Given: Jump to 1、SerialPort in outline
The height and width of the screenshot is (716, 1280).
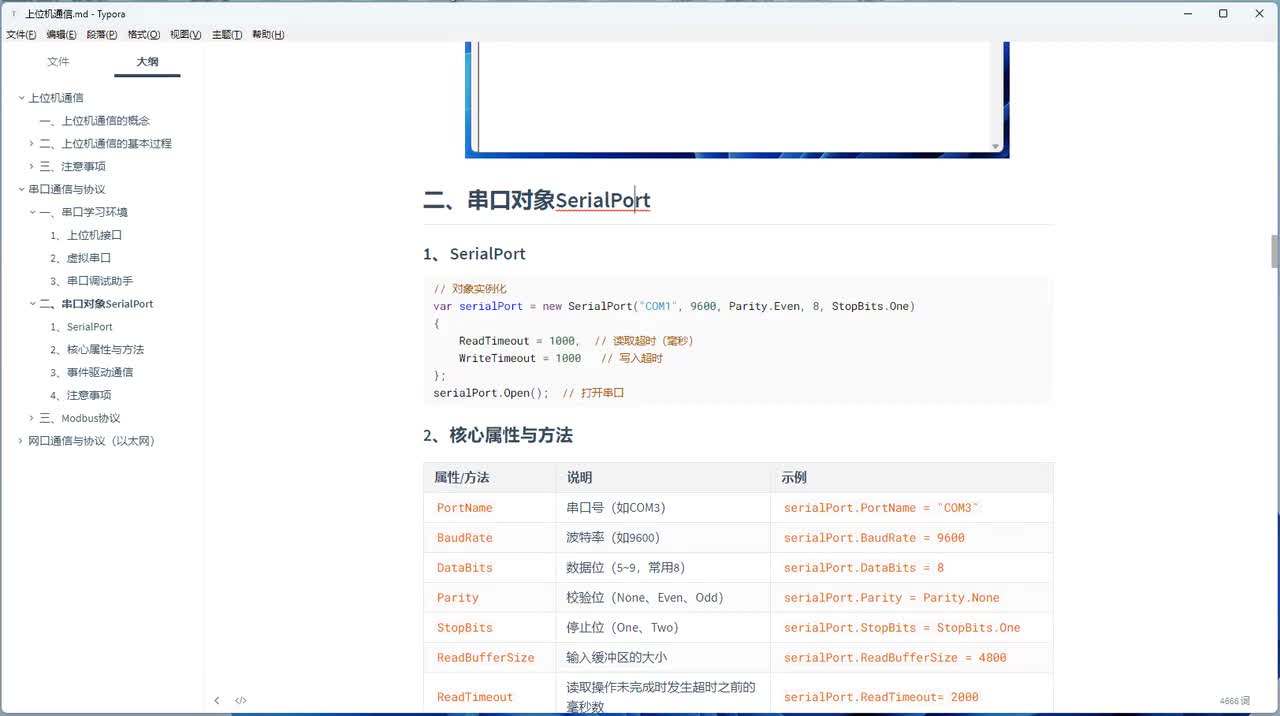Looking at the screenshot, I should tap(82, 327).
